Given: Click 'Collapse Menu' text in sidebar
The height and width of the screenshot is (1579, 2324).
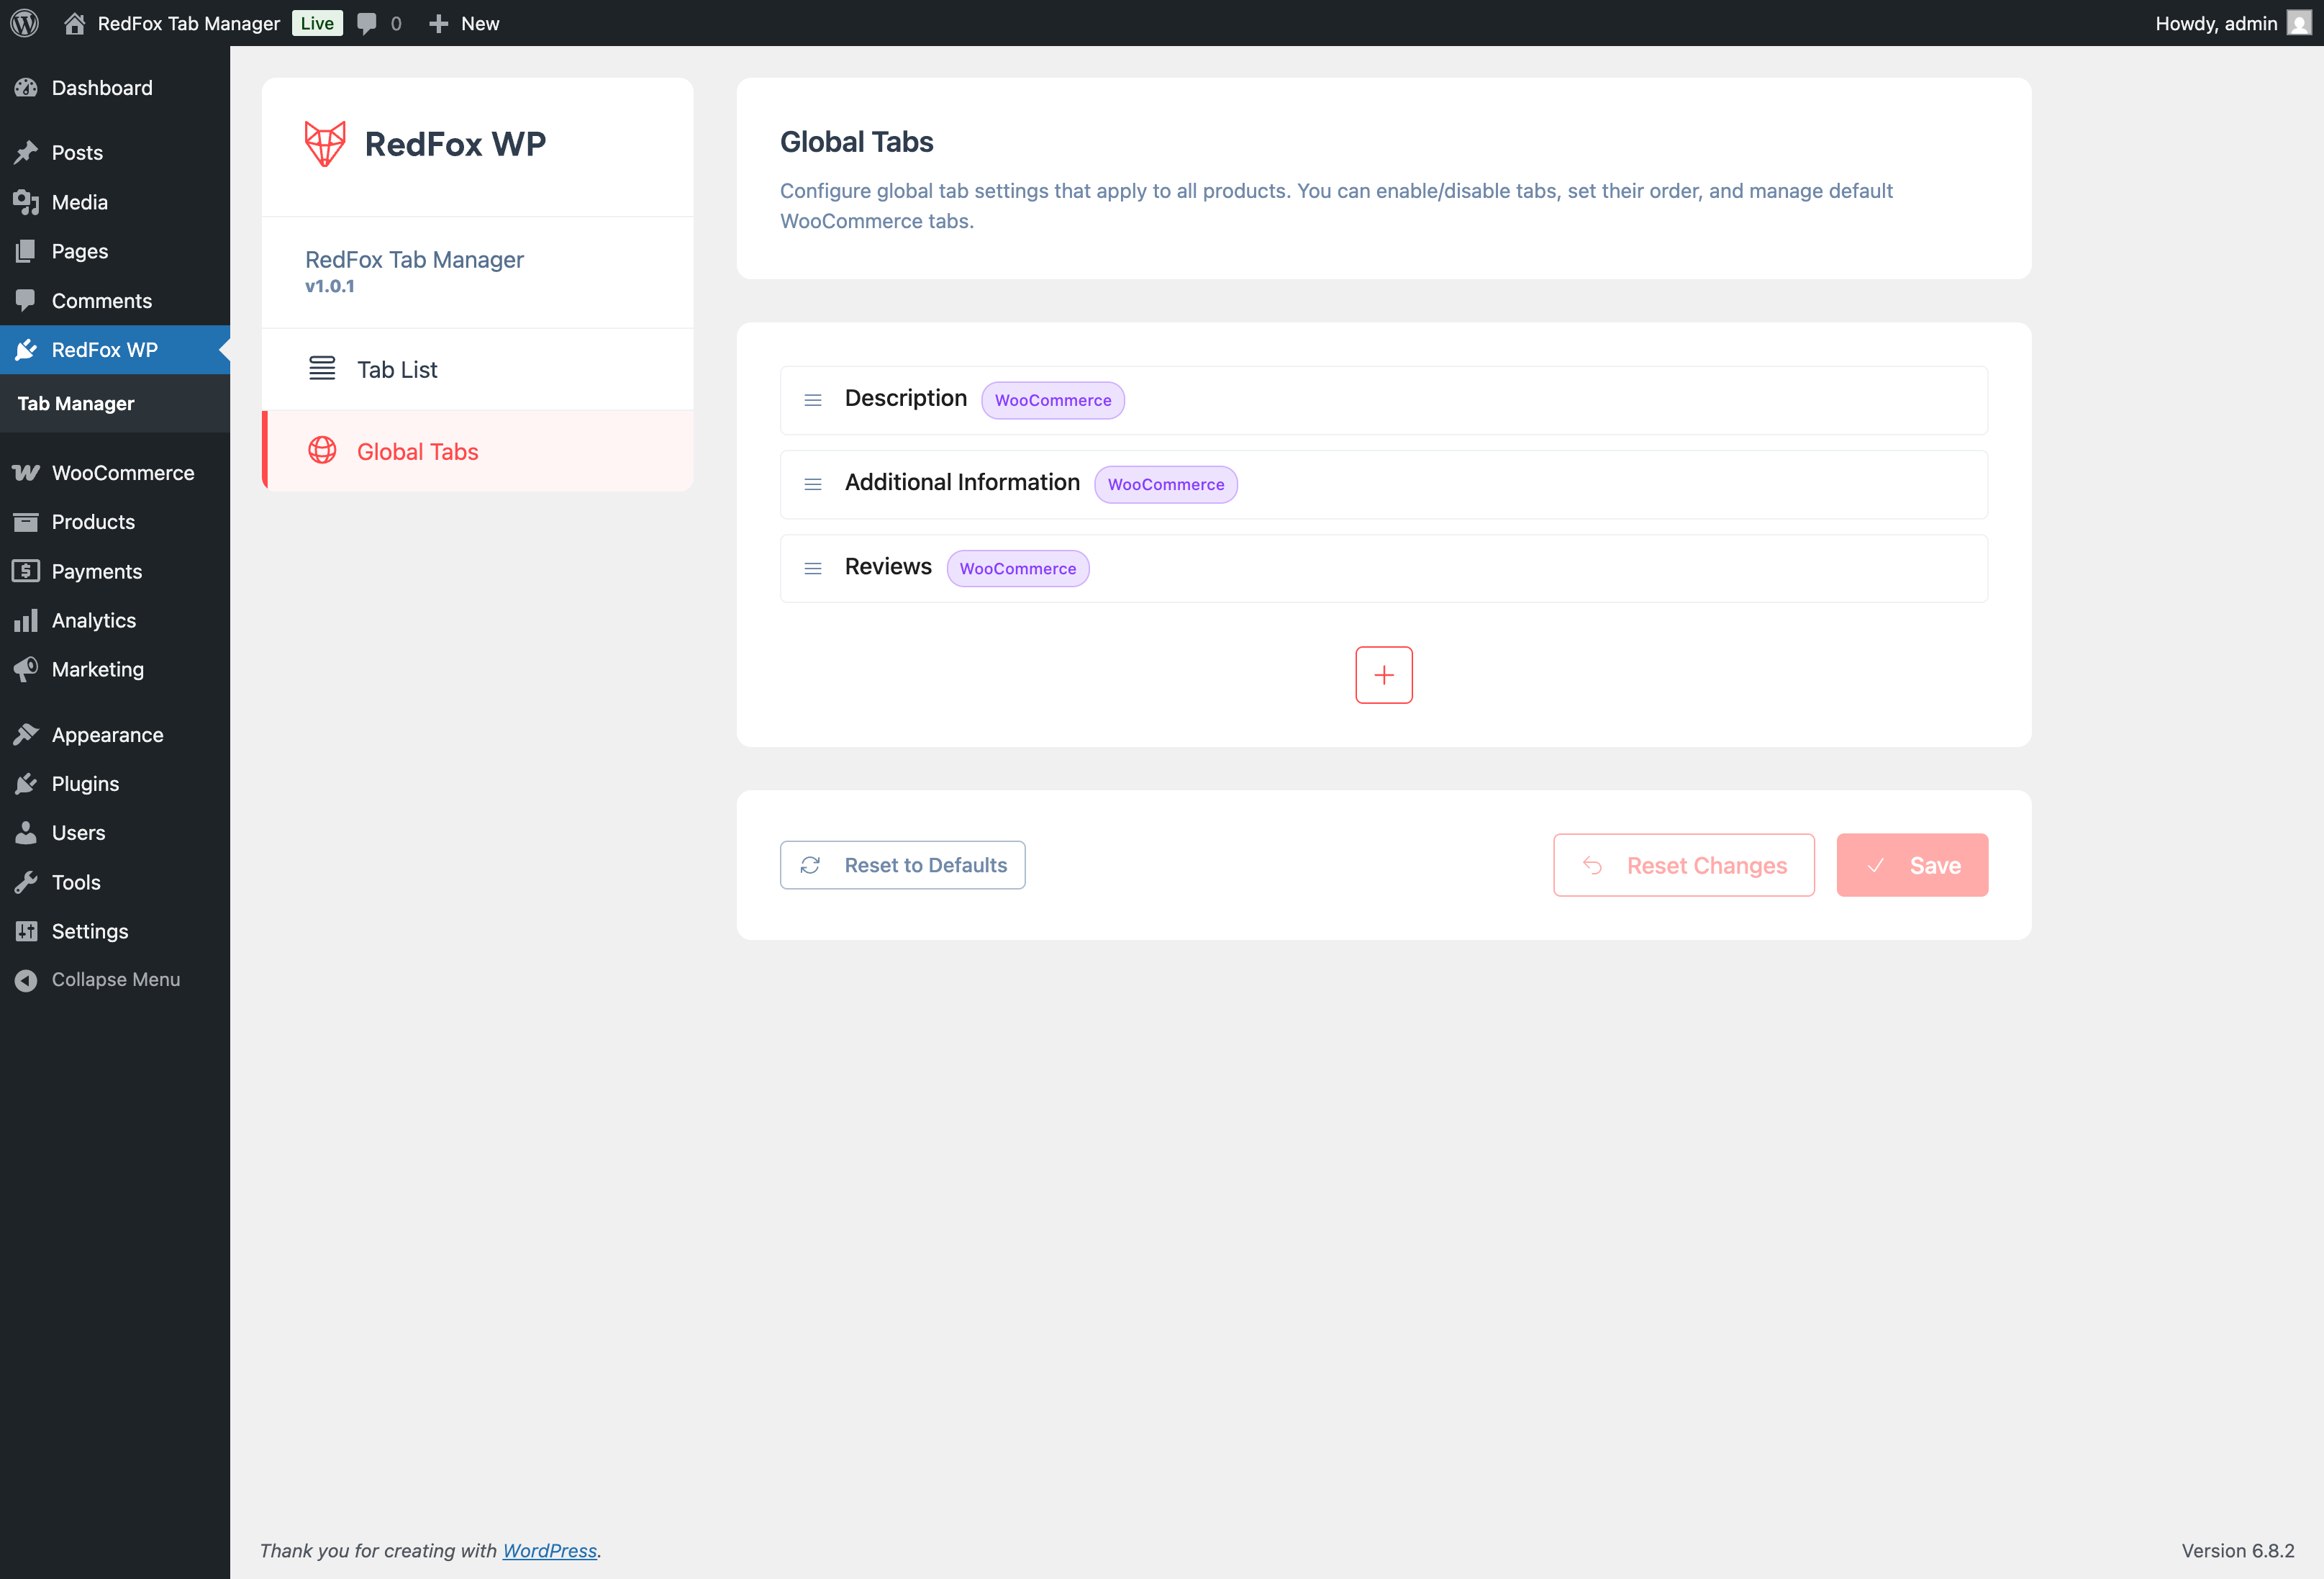Looking at the screenshot, I should tap(116, 980).
